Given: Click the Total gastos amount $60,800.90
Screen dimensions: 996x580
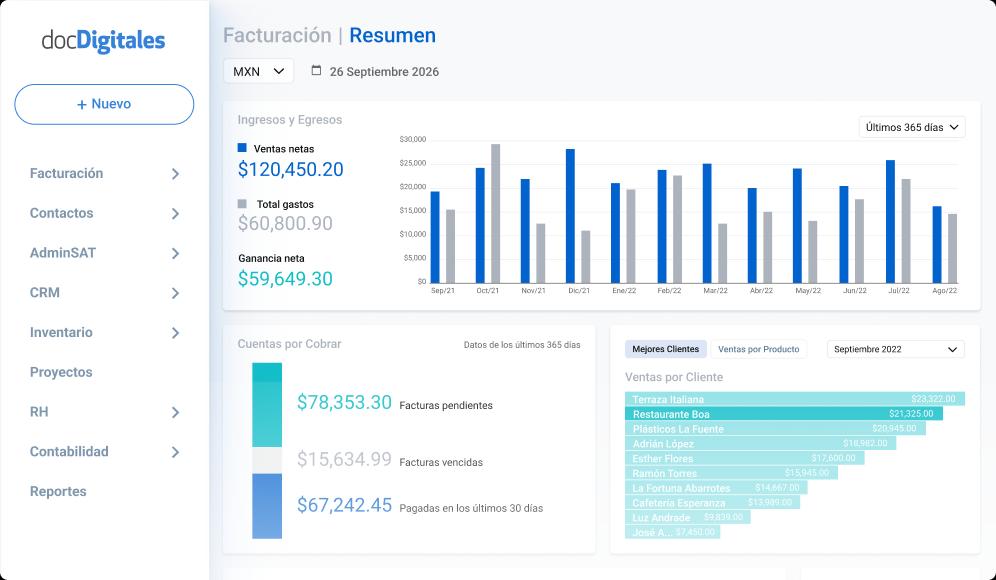Looking at the screenshot, I should [x=285, y=224].
